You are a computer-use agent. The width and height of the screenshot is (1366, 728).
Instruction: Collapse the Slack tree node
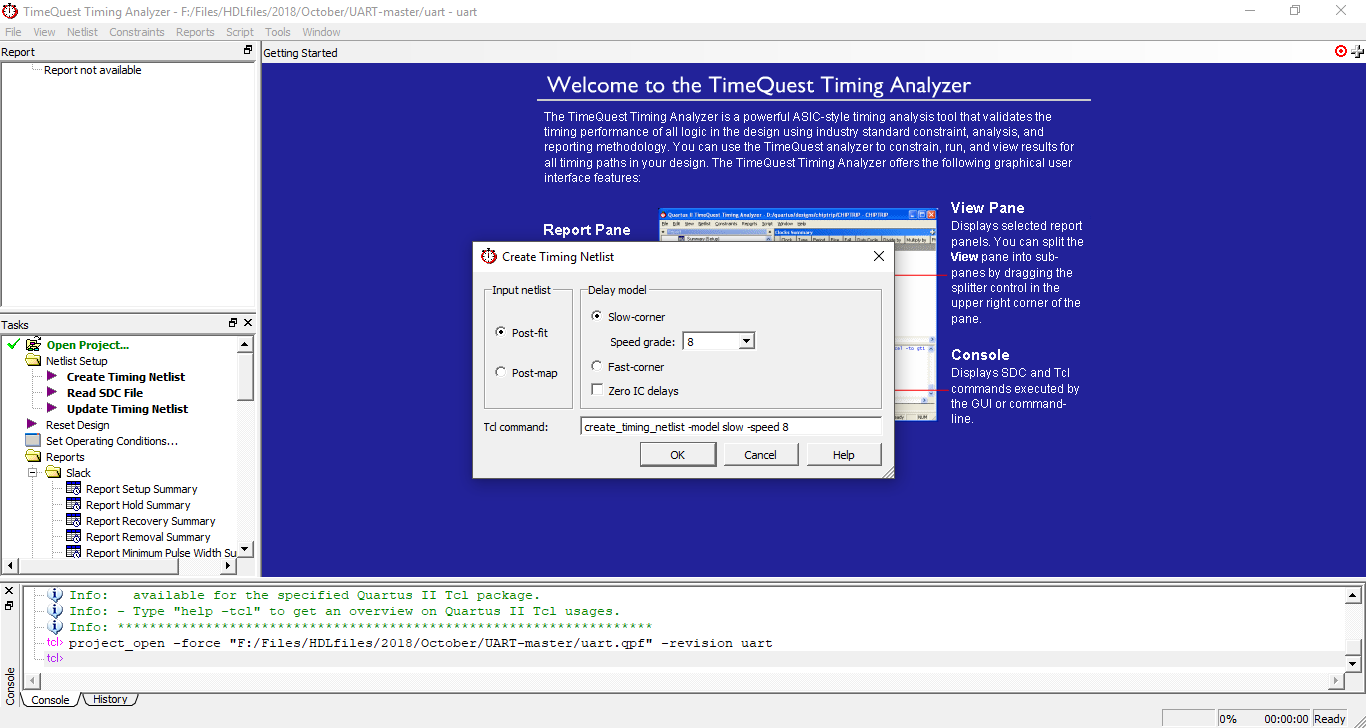tap(31, 473)
